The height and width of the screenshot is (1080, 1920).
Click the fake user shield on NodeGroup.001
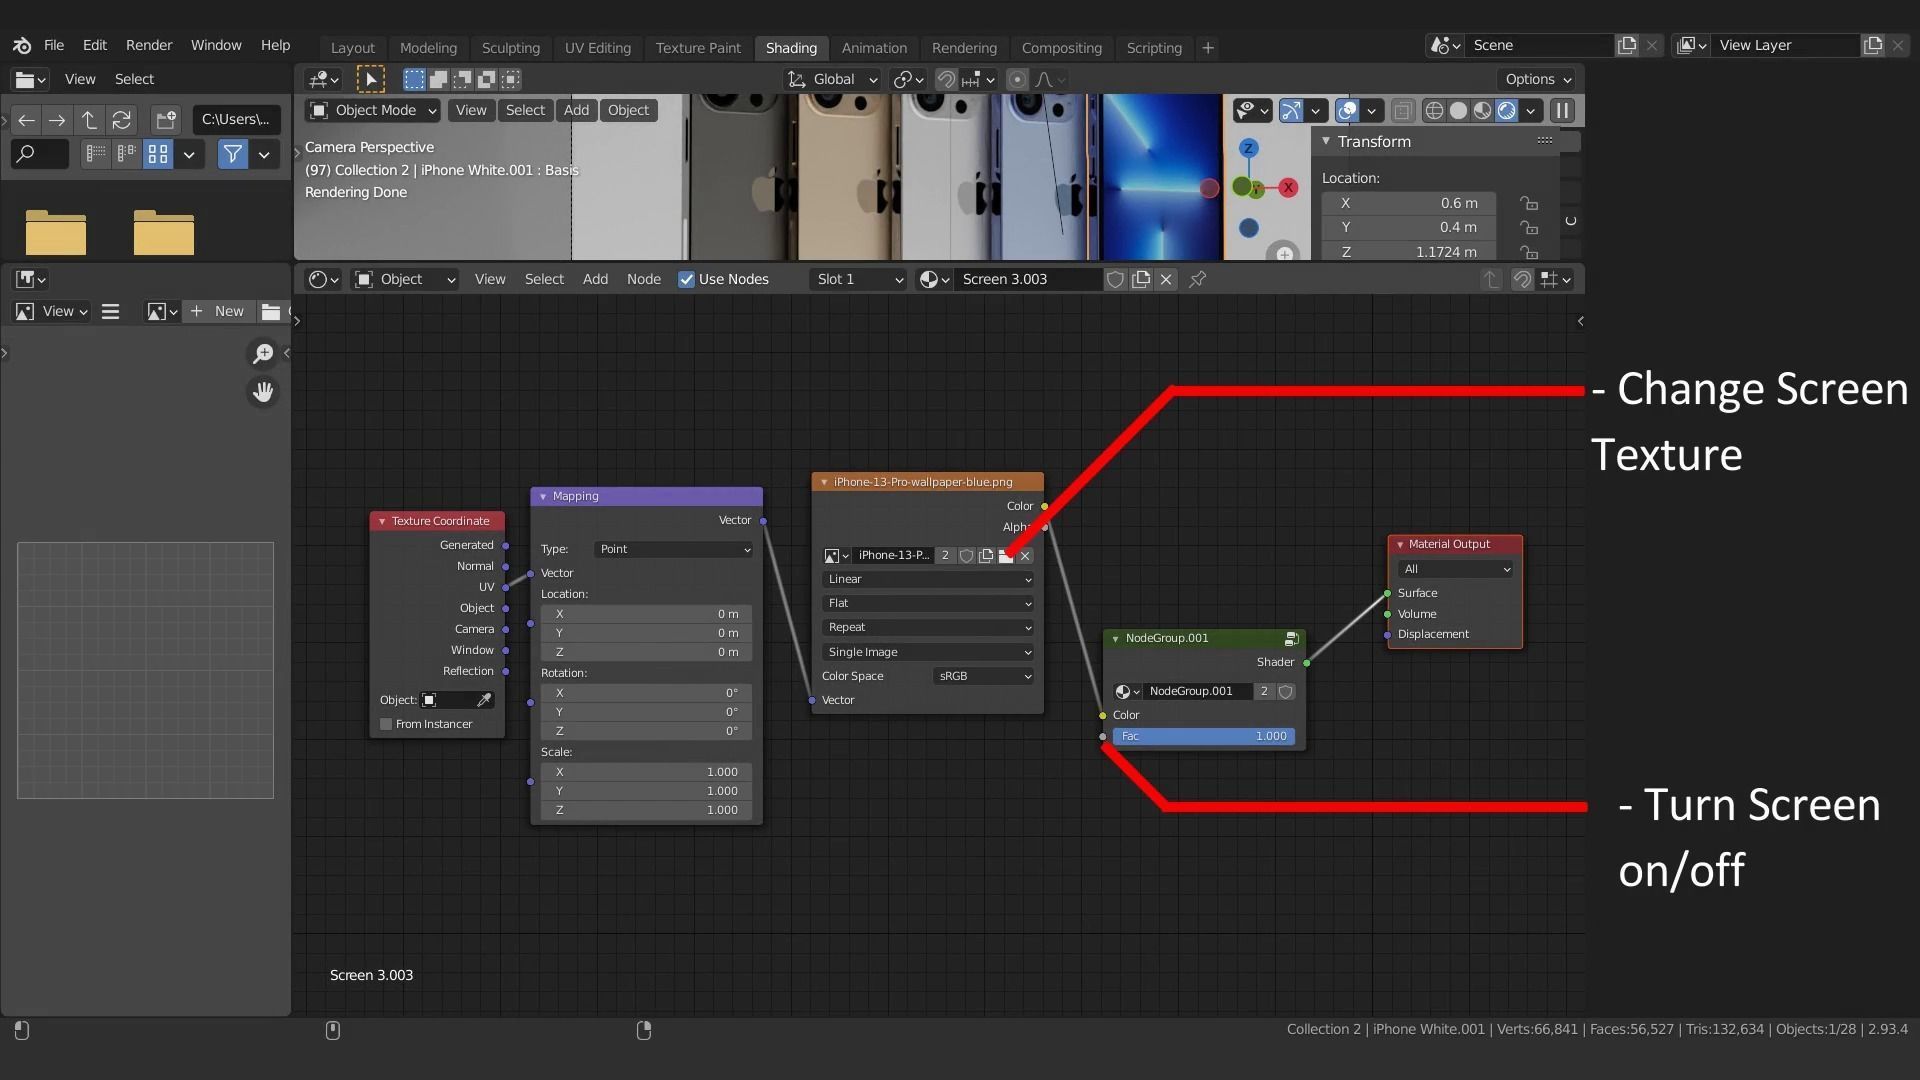click(x=1286, y=692)
